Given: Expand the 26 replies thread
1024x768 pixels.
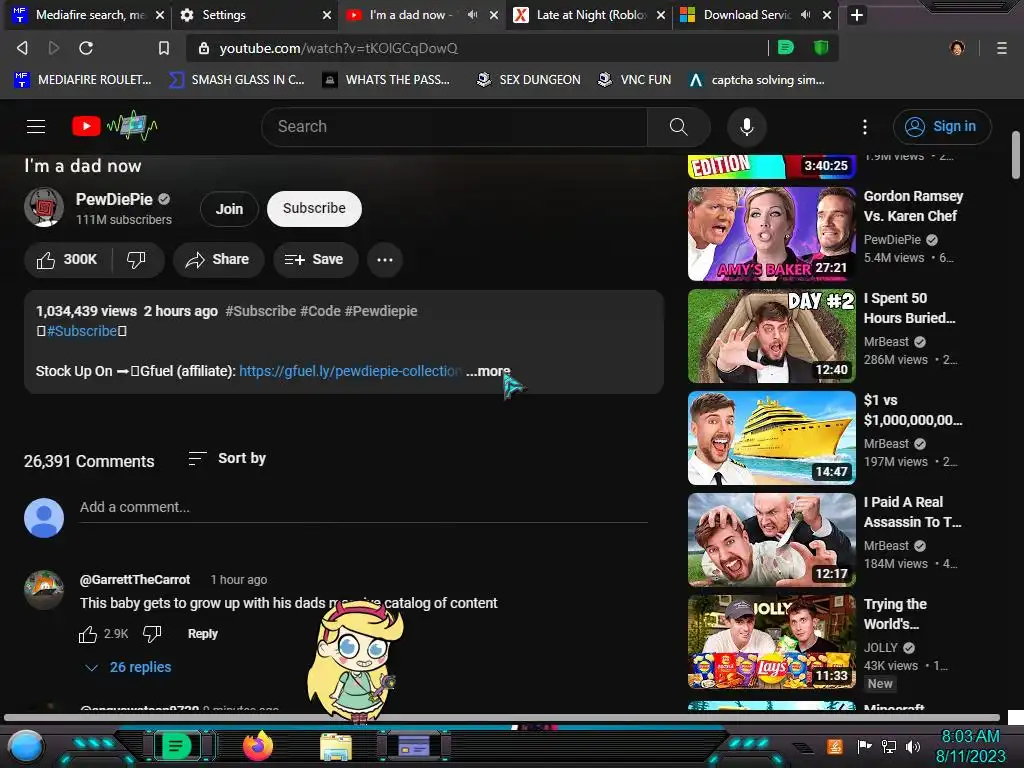Looking at the screenshot, I should [x=129, y=667].
